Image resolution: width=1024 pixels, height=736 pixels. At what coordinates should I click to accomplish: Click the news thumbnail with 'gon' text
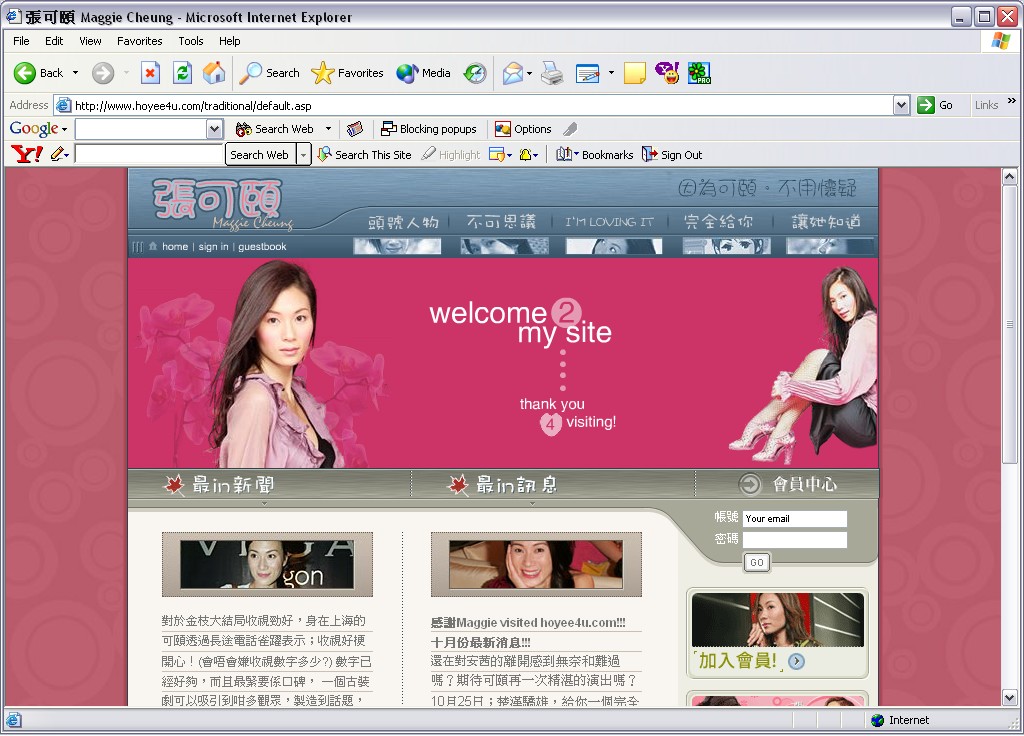pos(267,564)
